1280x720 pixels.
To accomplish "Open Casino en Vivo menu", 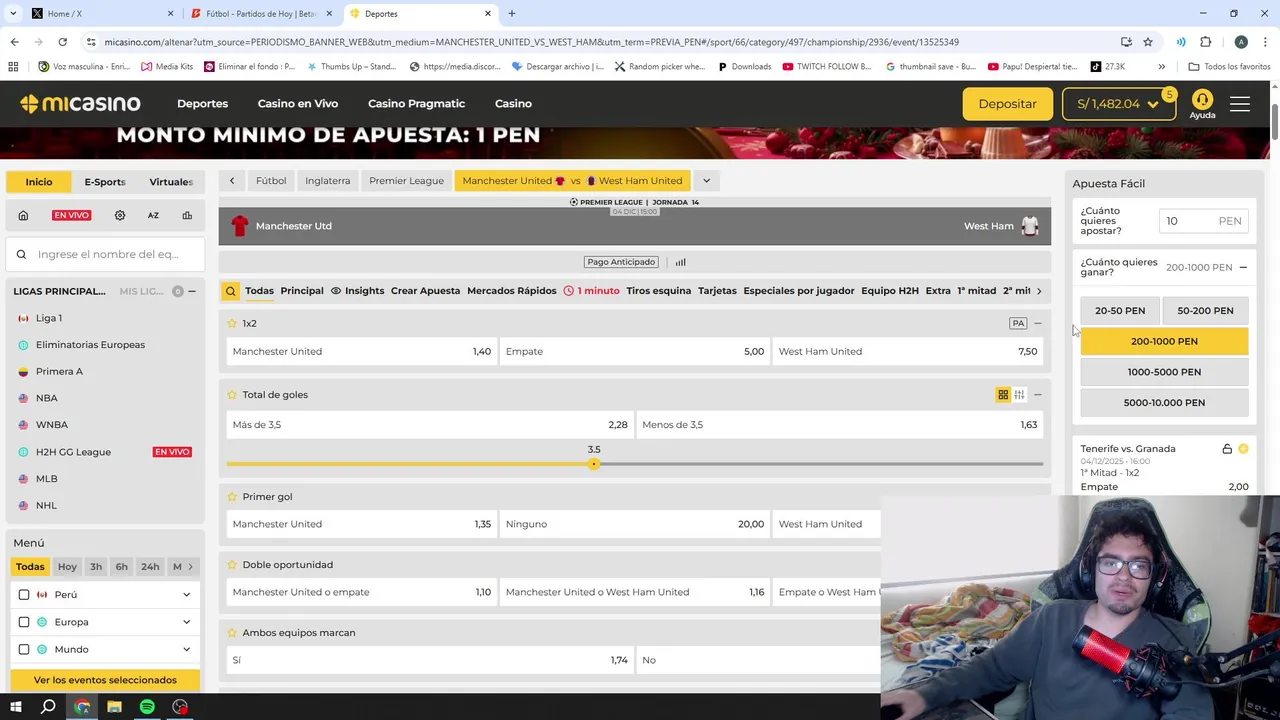I will pos(298,104).
